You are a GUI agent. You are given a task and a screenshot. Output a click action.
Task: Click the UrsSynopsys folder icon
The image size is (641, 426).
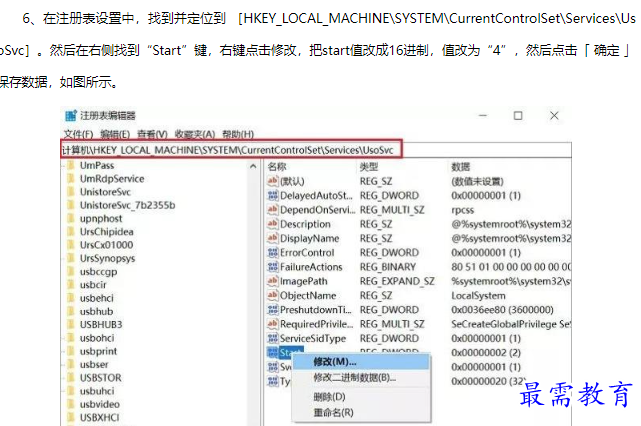(71, 258)
